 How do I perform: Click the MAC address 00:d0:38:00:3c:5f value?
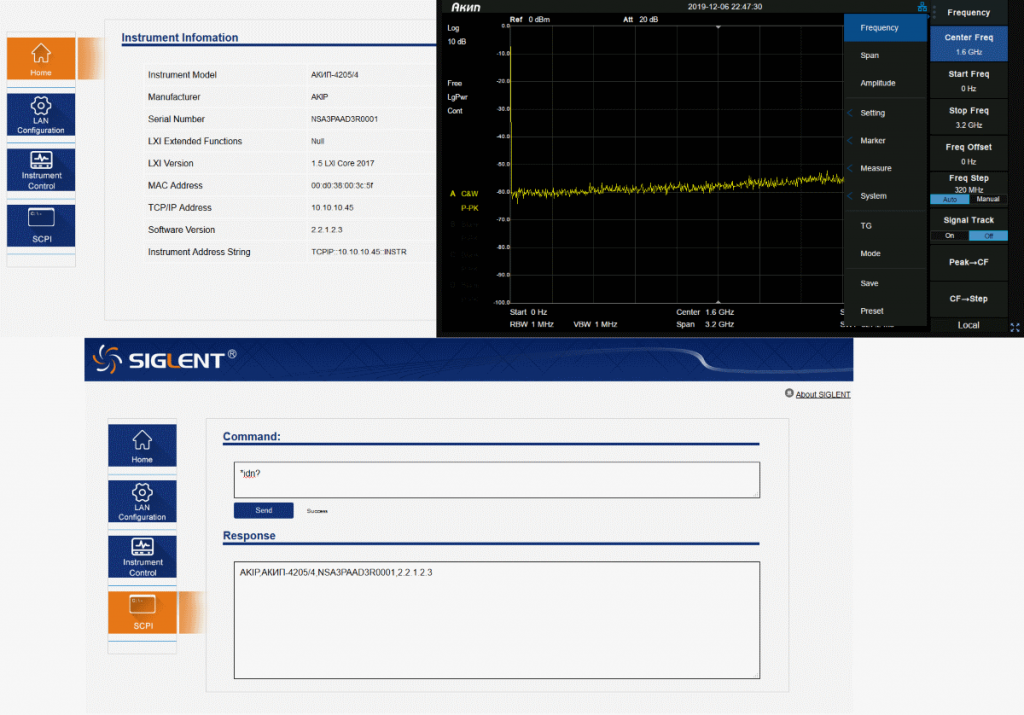point(342,185)
